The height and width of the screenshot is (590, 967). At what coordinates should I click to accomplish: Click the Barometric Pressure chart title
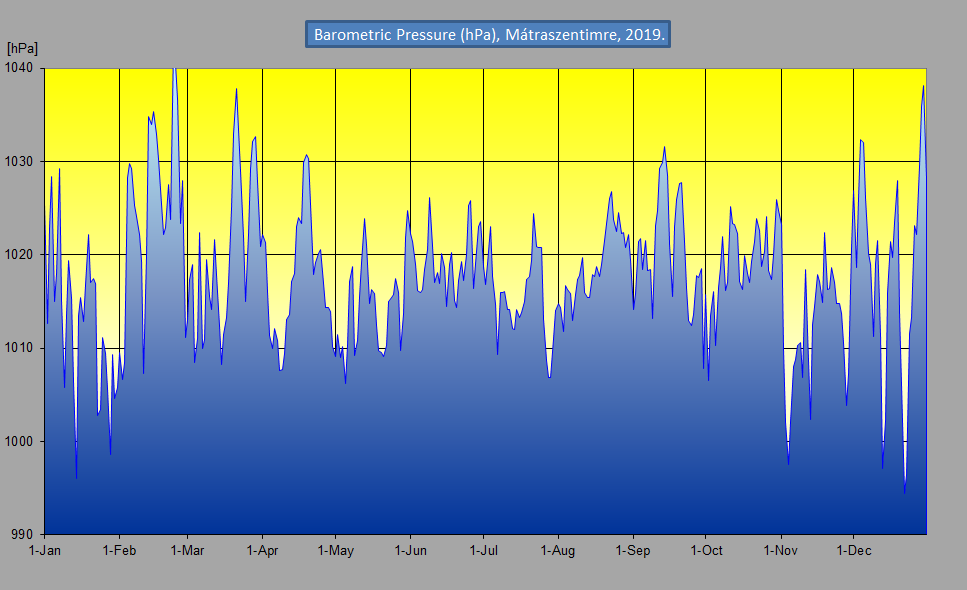(x=488, y=34)
